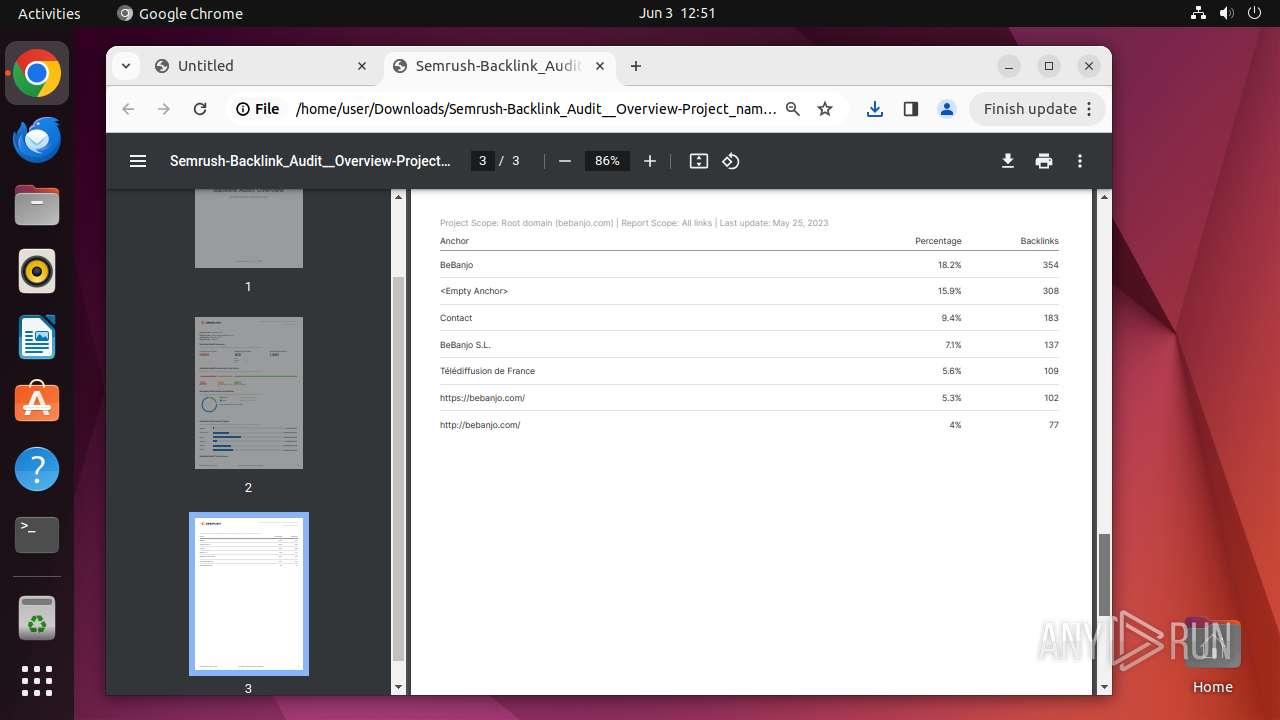Open the system power icon

(x=1254, y=13)
